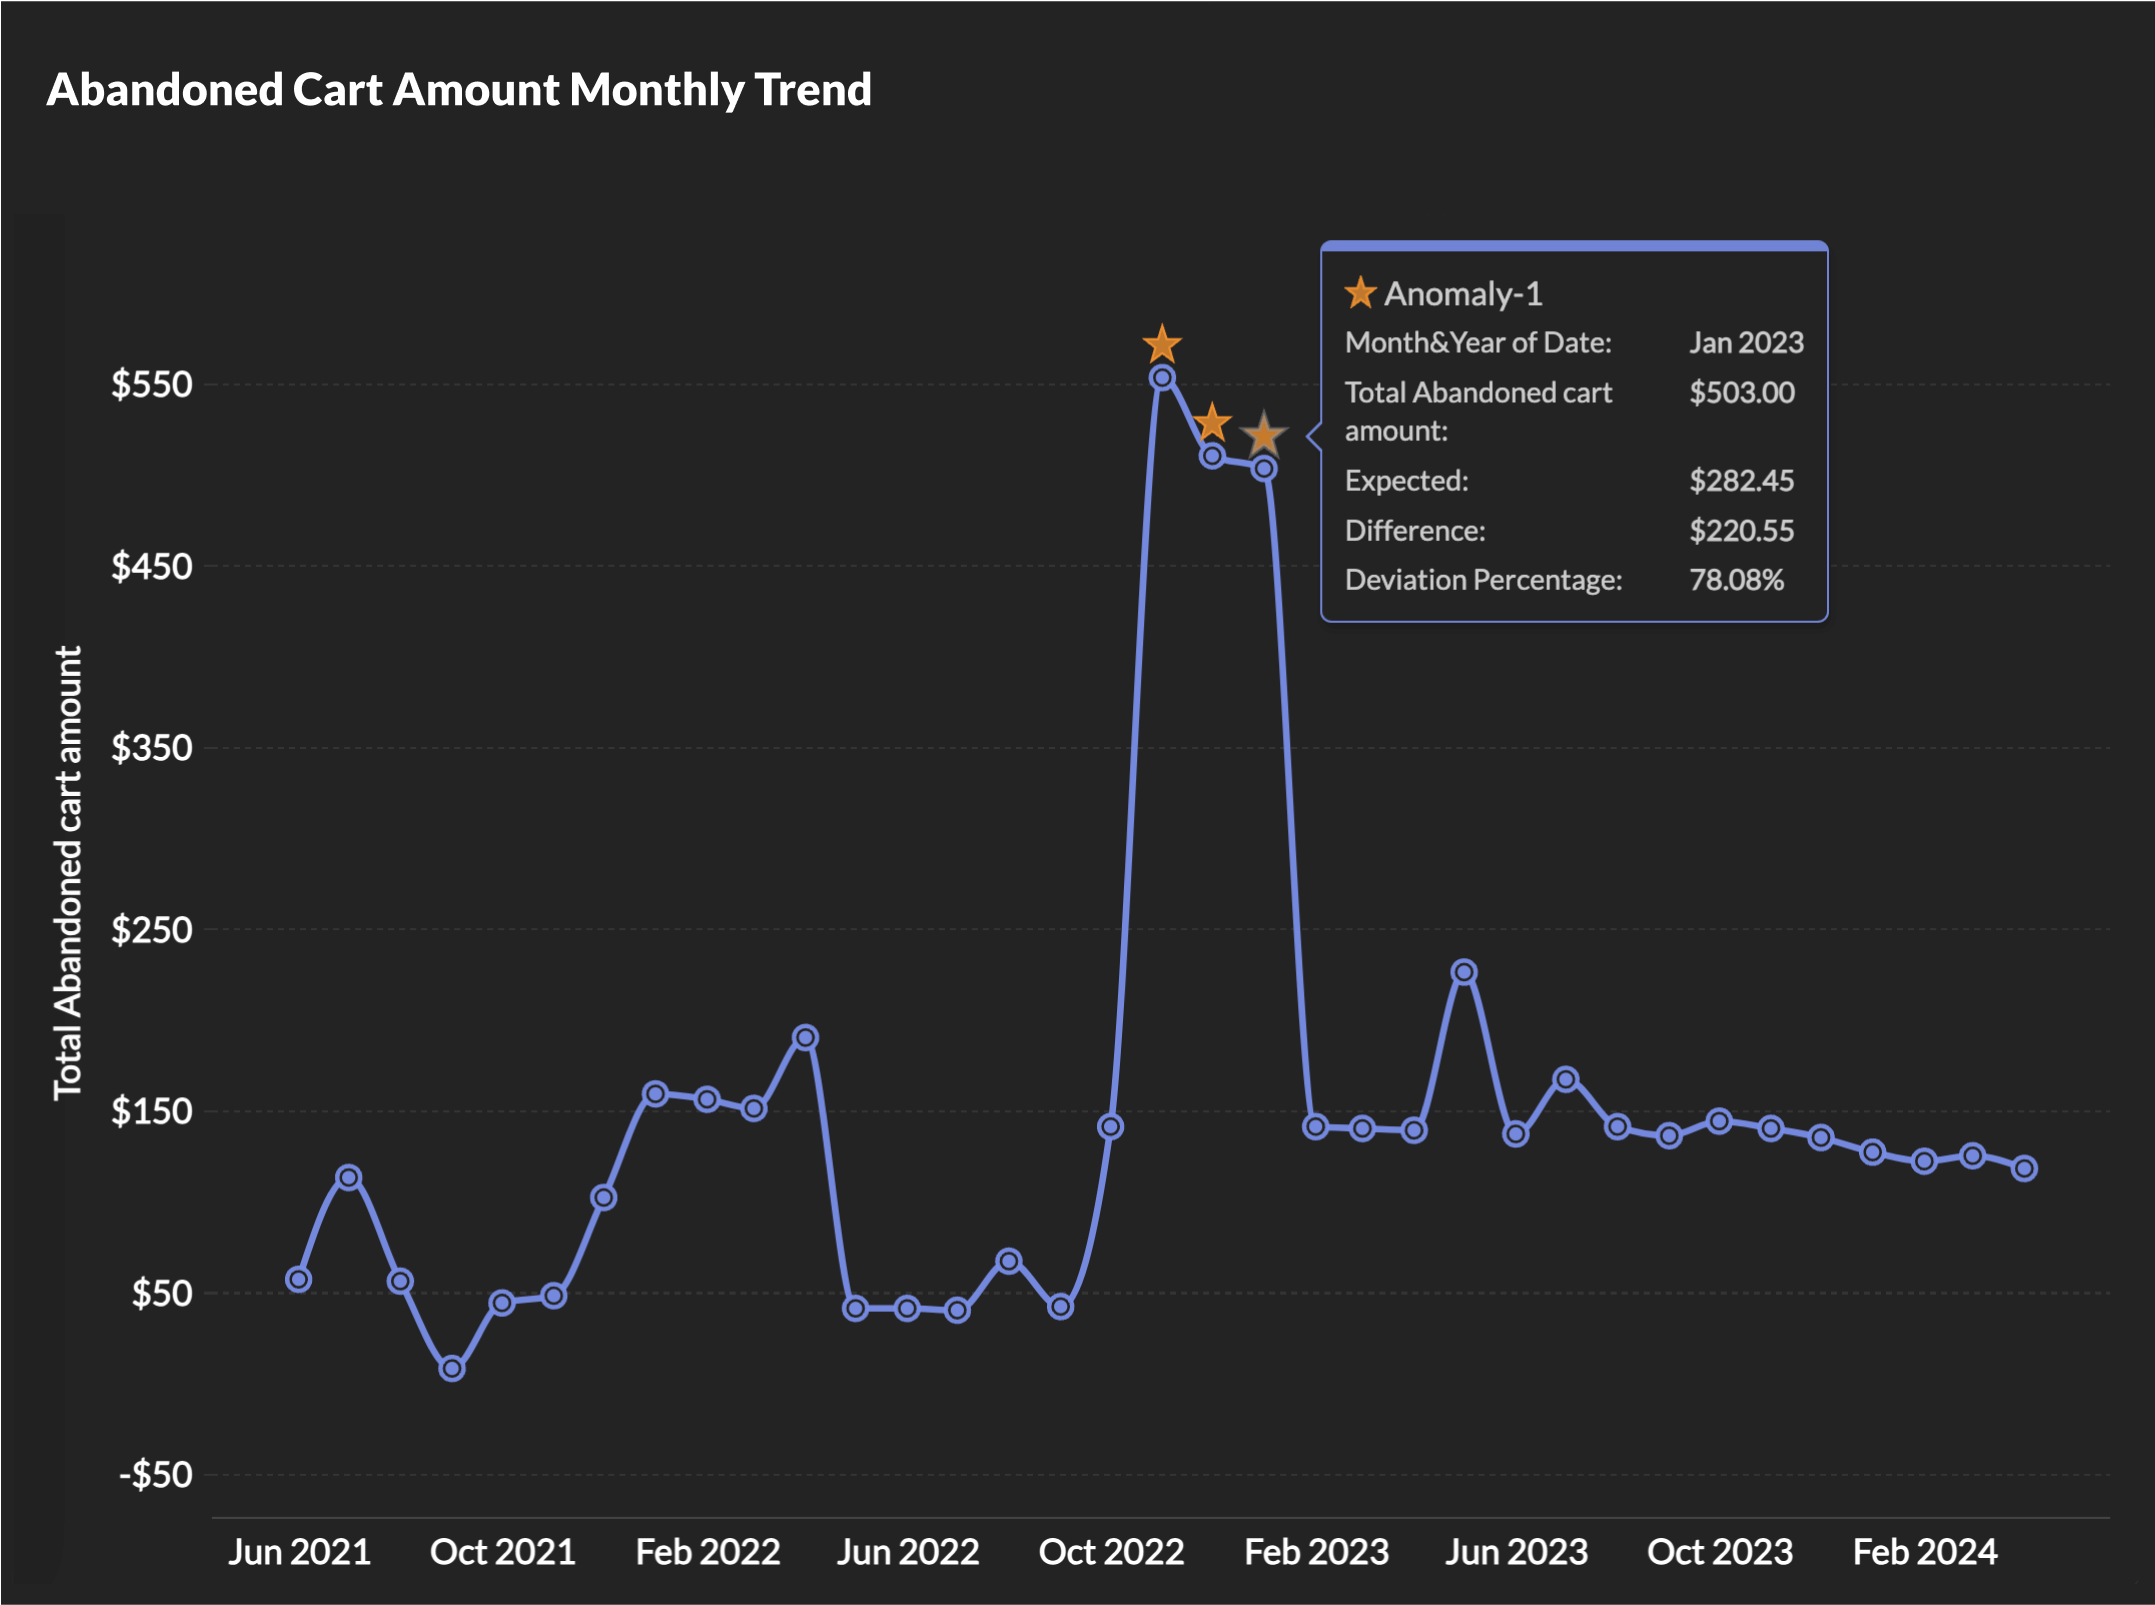Click the Total Abandoned cart amount axis title
The height and width of the screenshot is (1605, 2155).
coord(68,872)
